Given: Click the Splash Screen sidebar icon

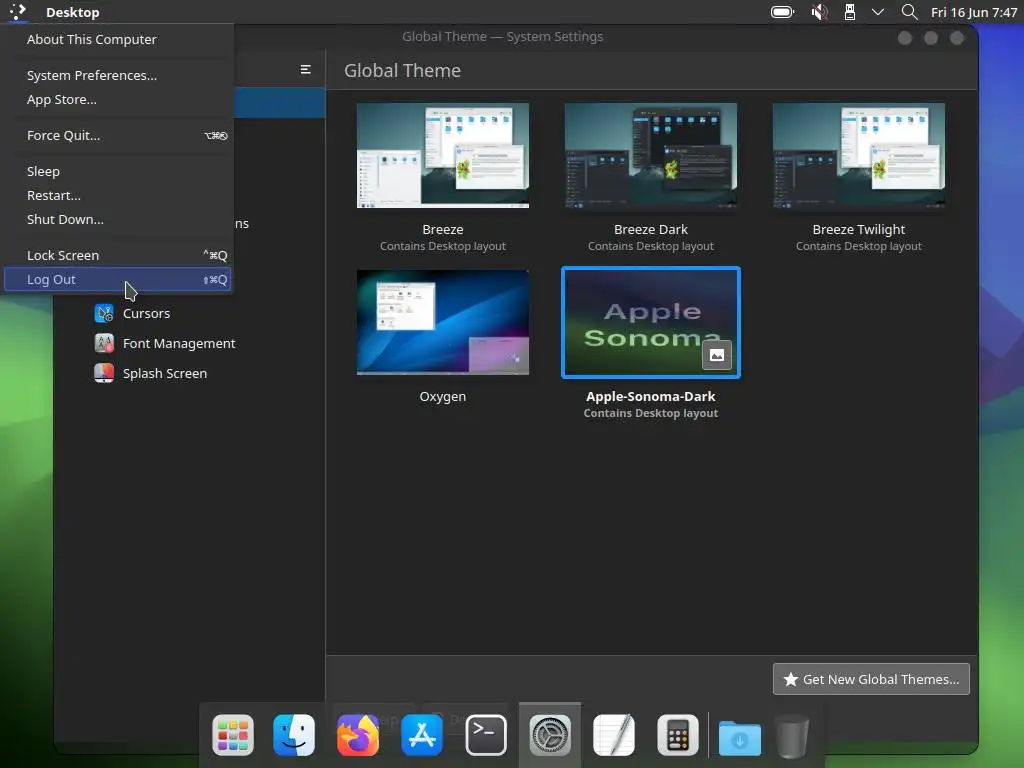Looking at the screenshot, I should point(104,374).
